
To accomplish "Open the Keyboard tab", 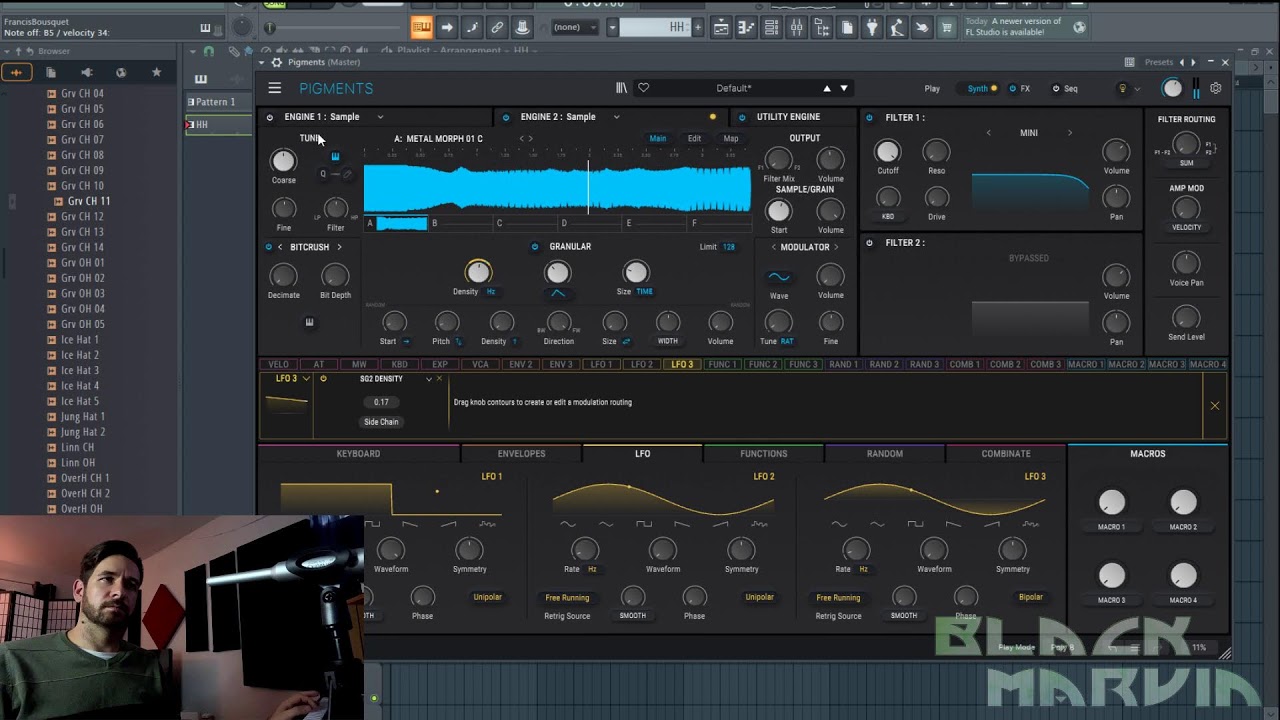I will (x=358, y=454).
